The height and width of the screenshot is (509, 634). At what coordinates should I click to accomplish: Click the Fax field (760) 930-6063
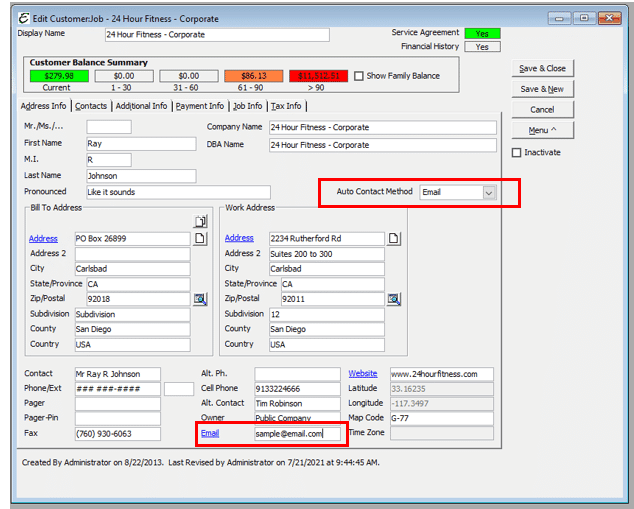(118, 434)
